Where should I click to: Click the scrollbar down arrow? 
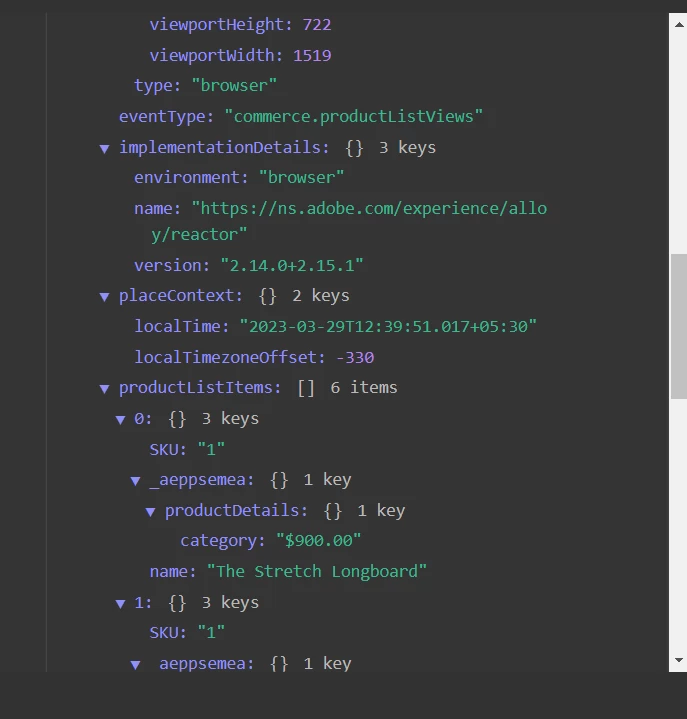click(679, 660)
